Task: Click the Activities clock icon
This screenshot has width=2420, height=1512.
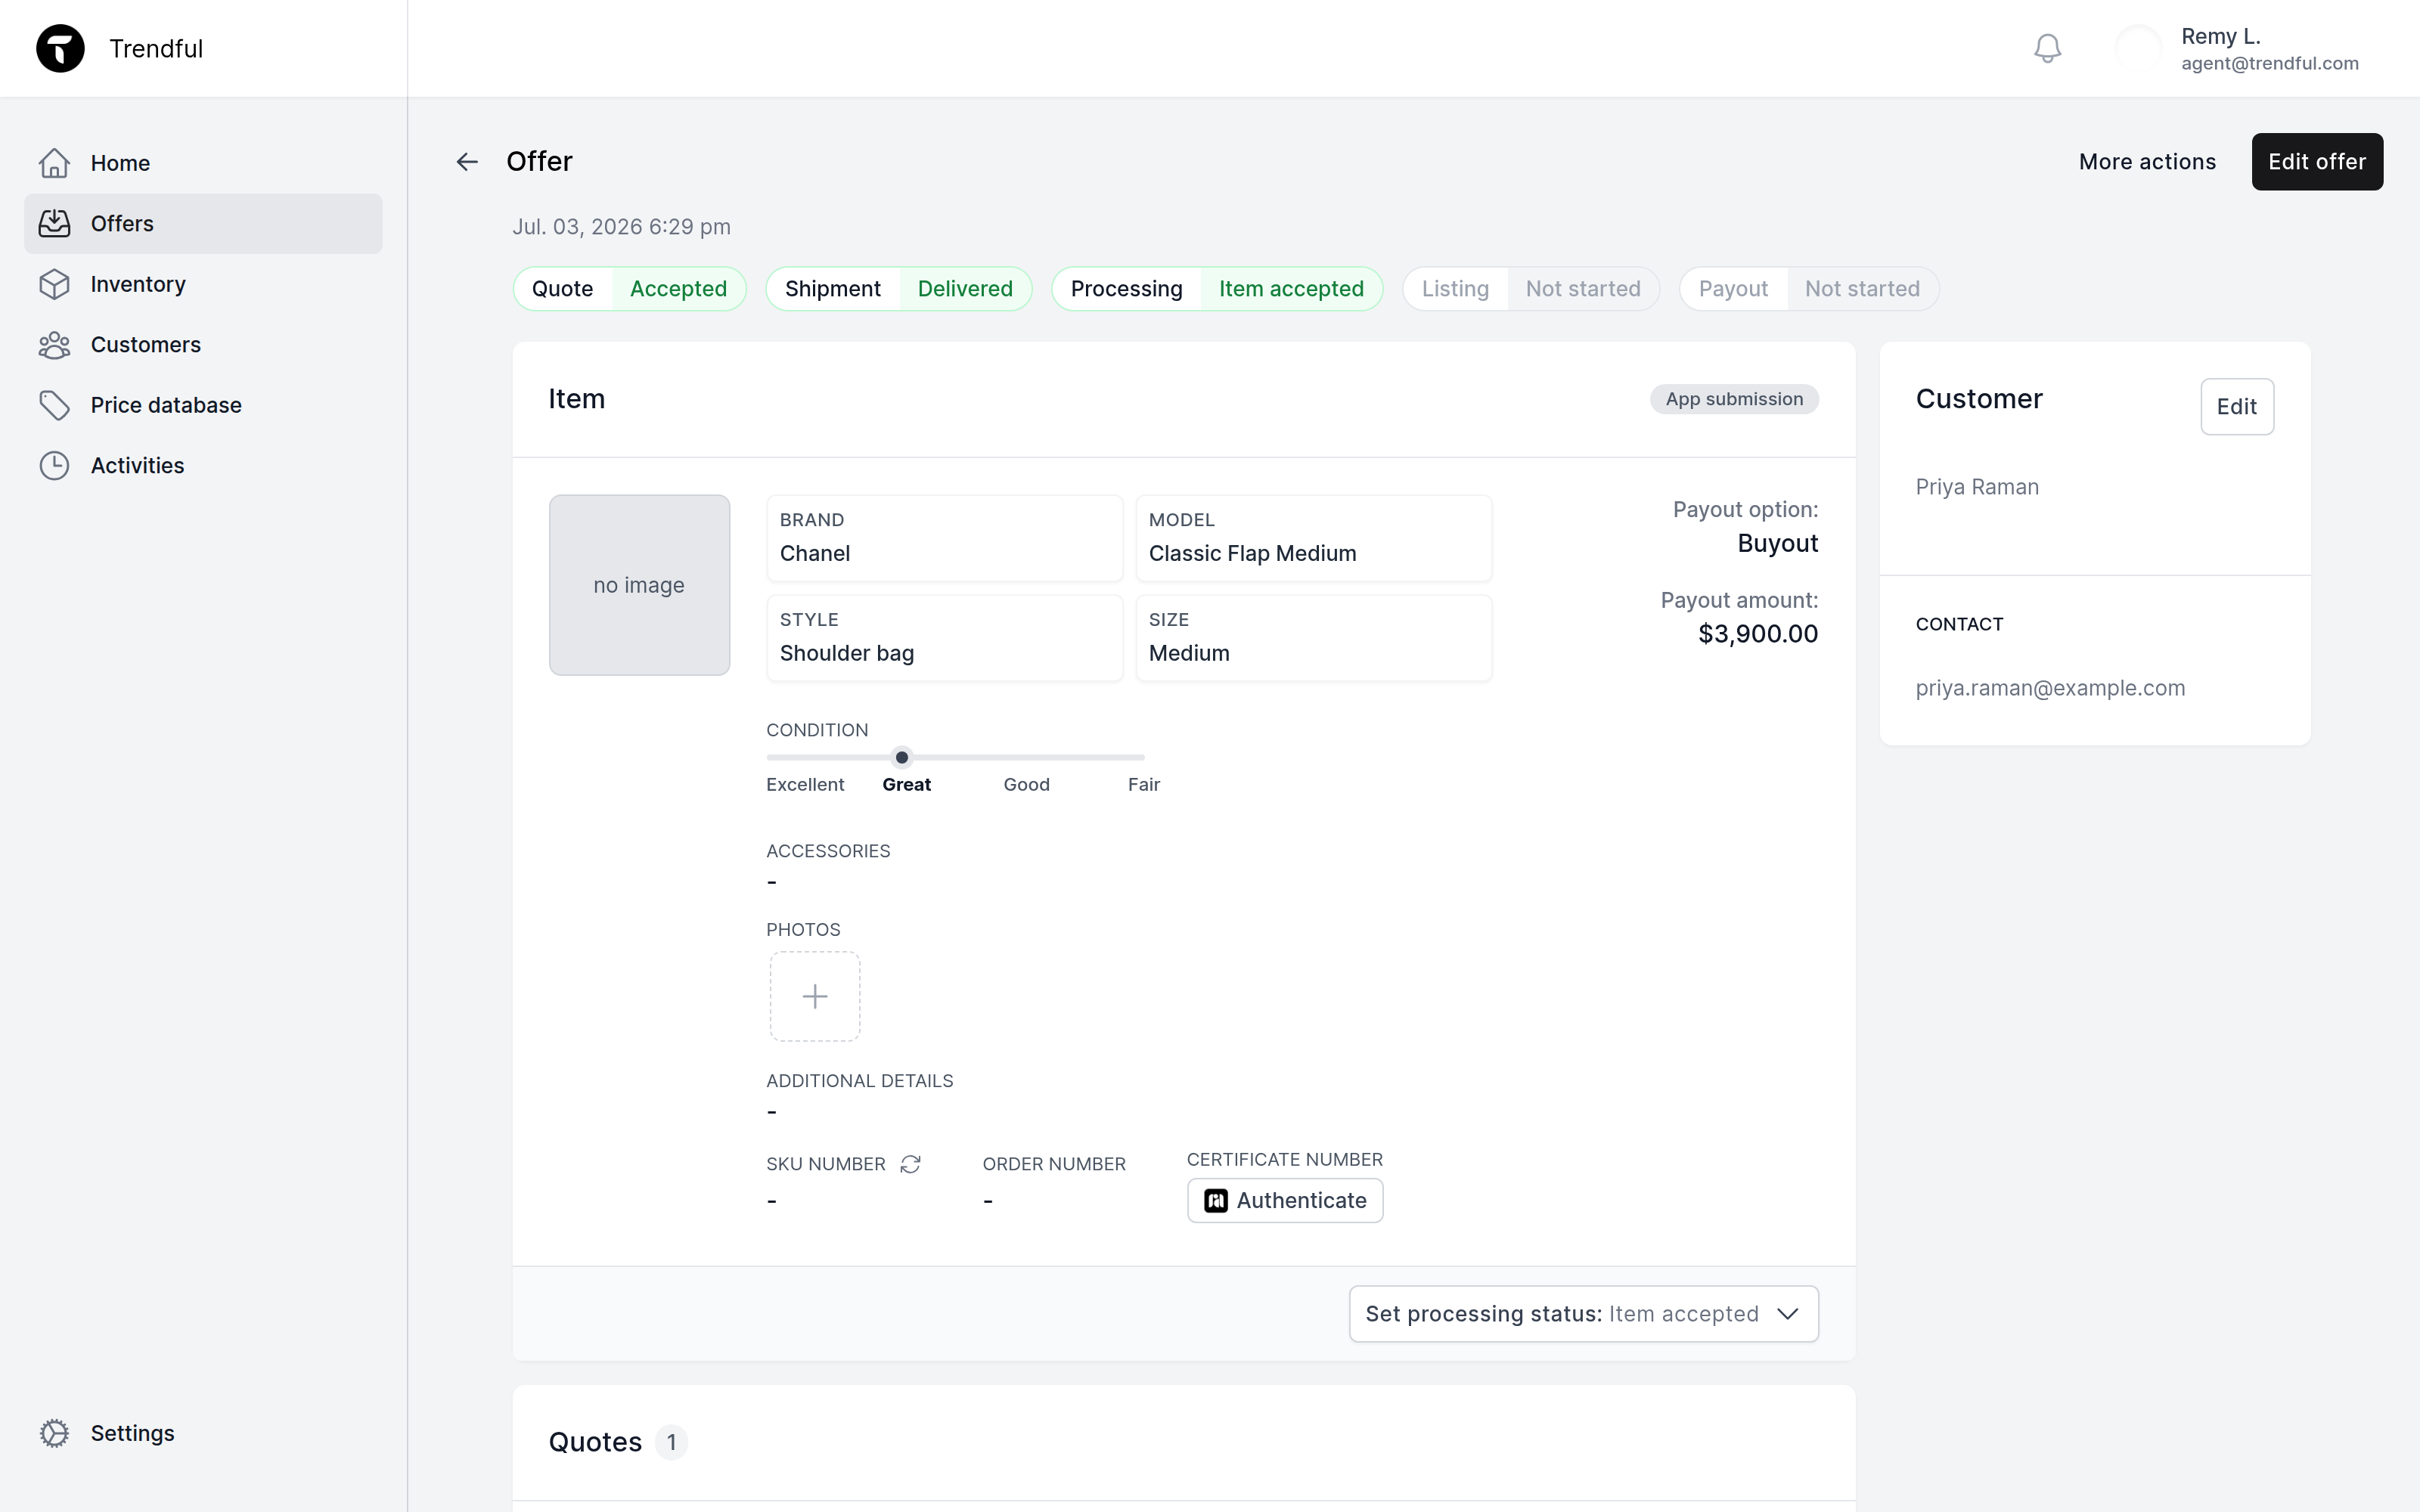Action: (x=55, y=465)
